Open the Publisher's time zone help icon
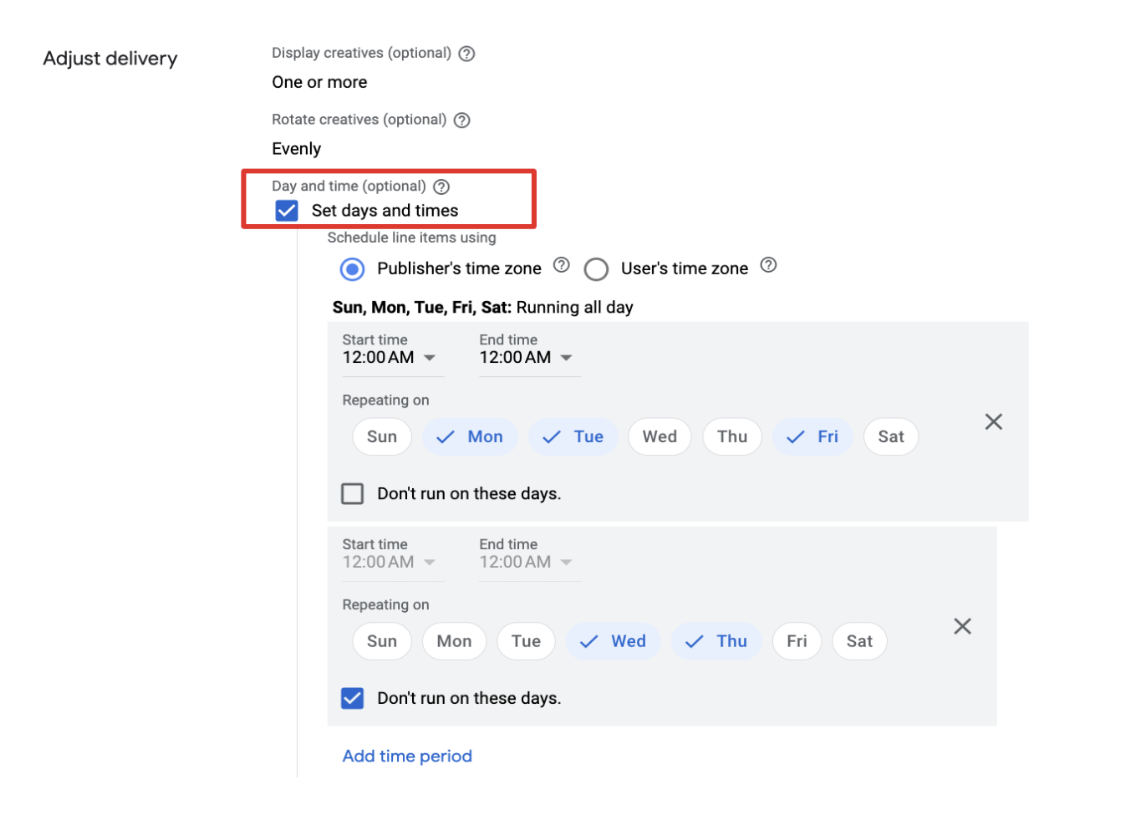Viewport: 1124px width, 816px height. pyautogui.click(x=561, y=266)
